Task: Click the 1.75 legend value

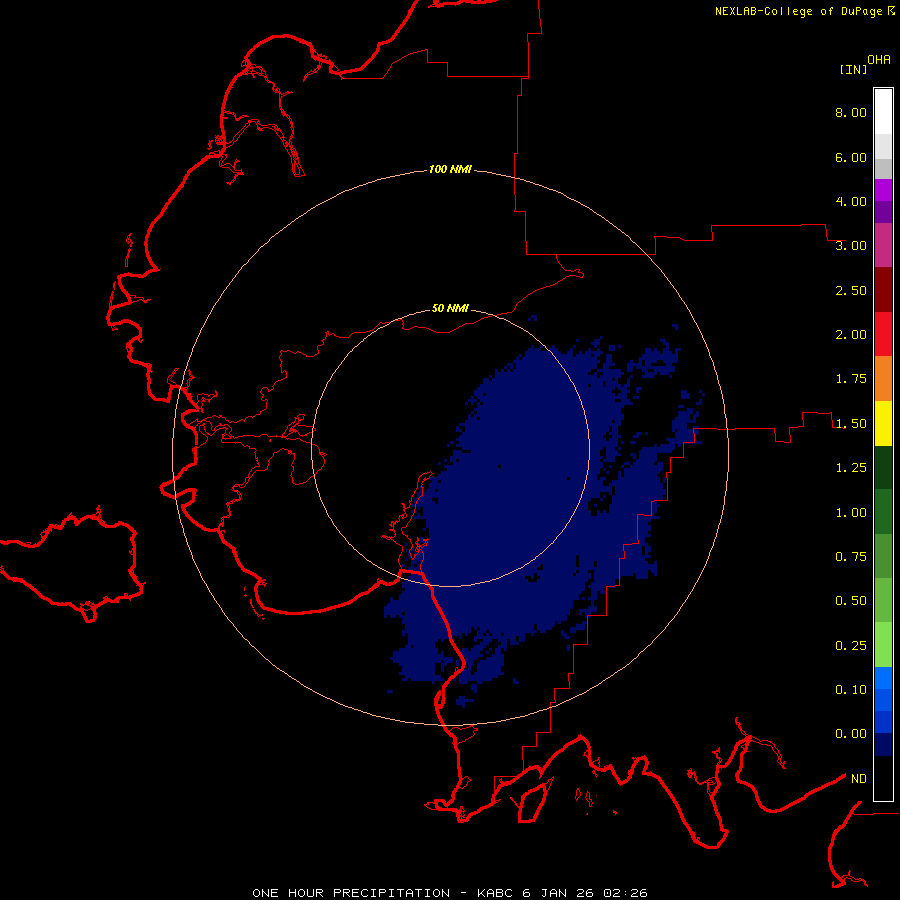Action: pyautogui.click(x=851, y=379)
